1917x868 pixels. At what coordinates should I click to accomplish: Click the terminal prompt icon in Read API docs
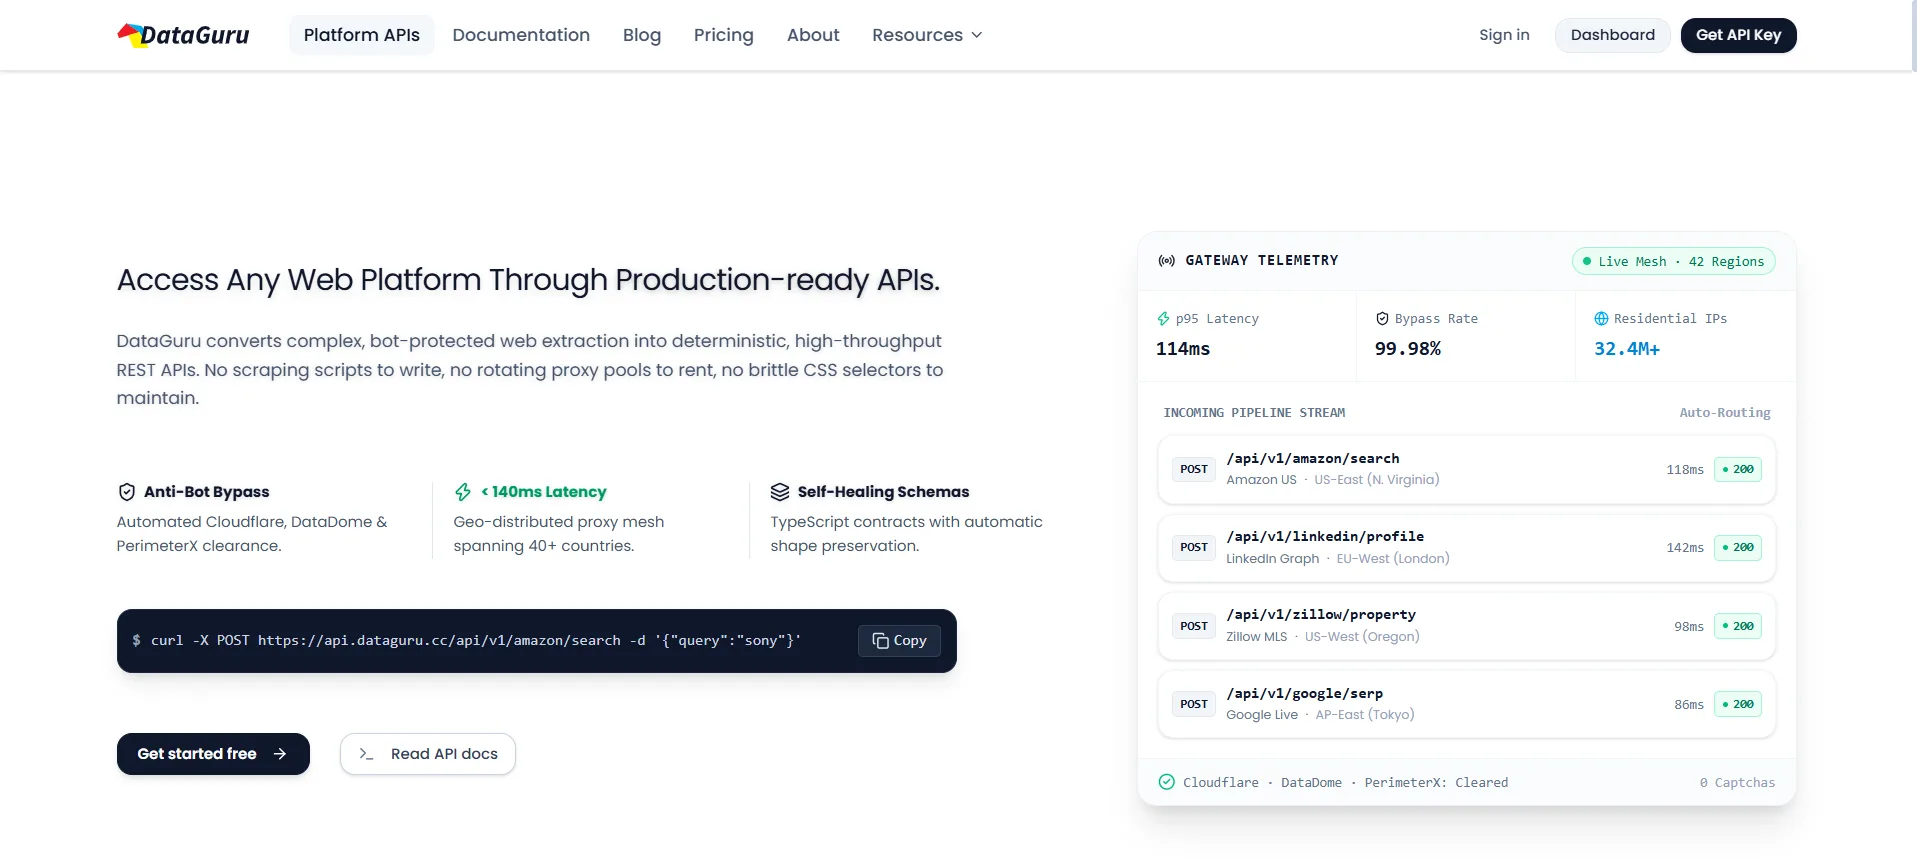[366, 754]
